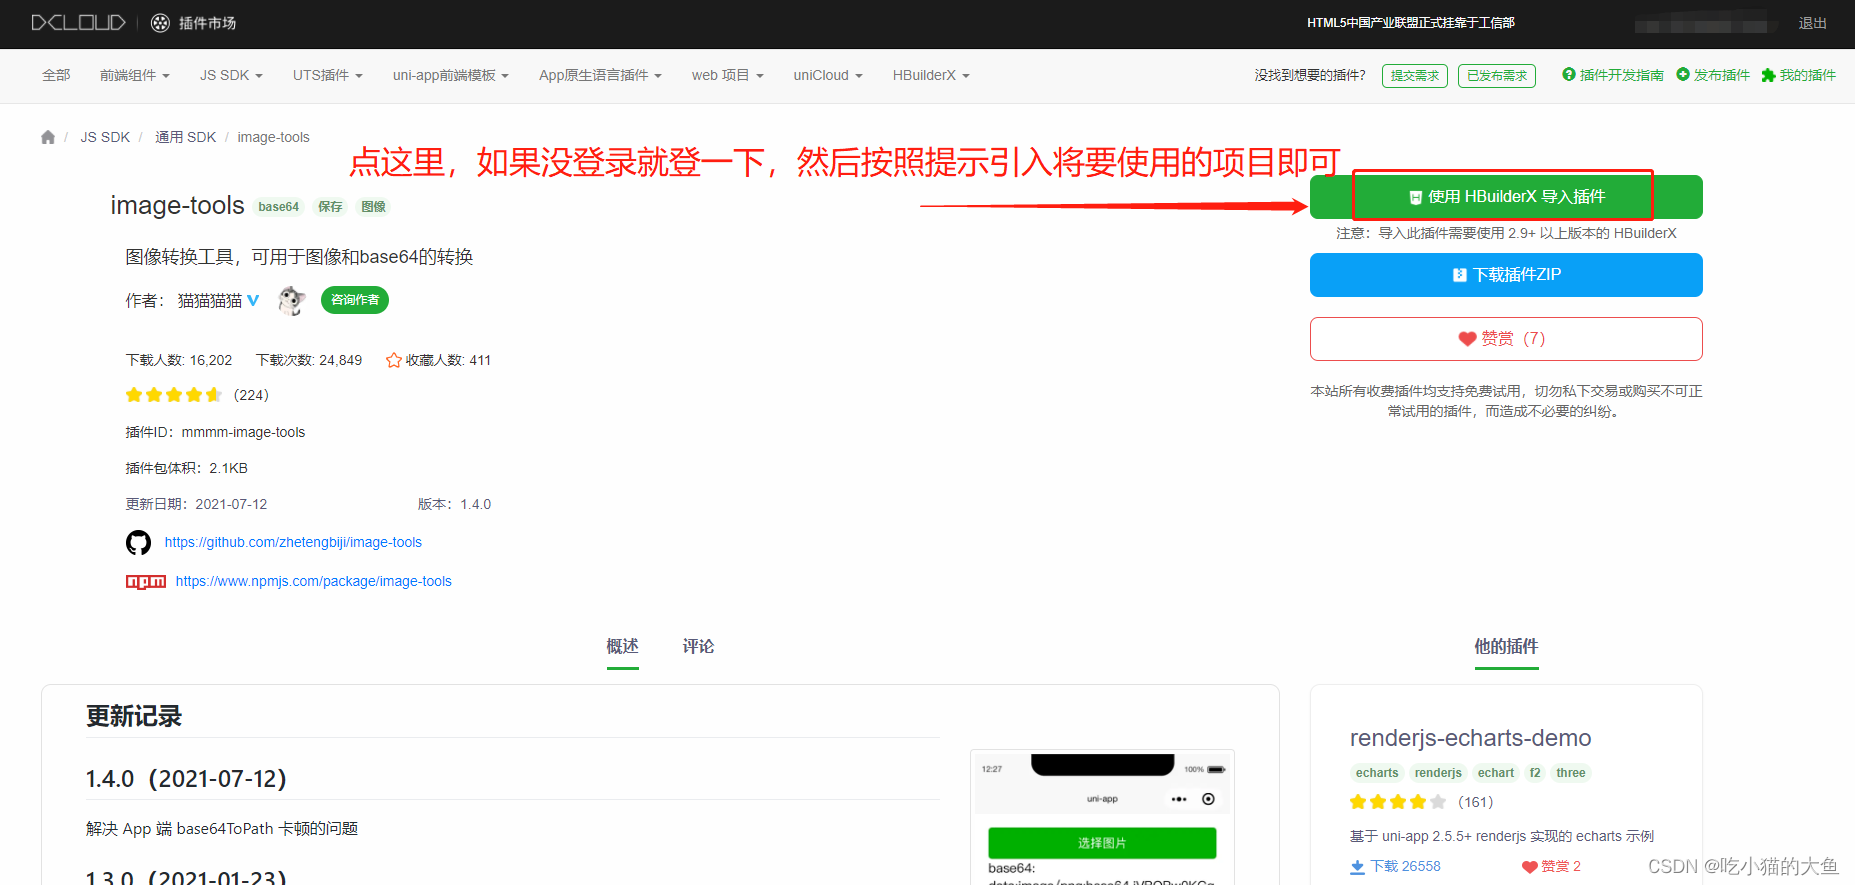This screenshot has height=885, width=1855.
Task: Open the HTML5中国产业联盟 header link
Action: [x=1410, y=23]
